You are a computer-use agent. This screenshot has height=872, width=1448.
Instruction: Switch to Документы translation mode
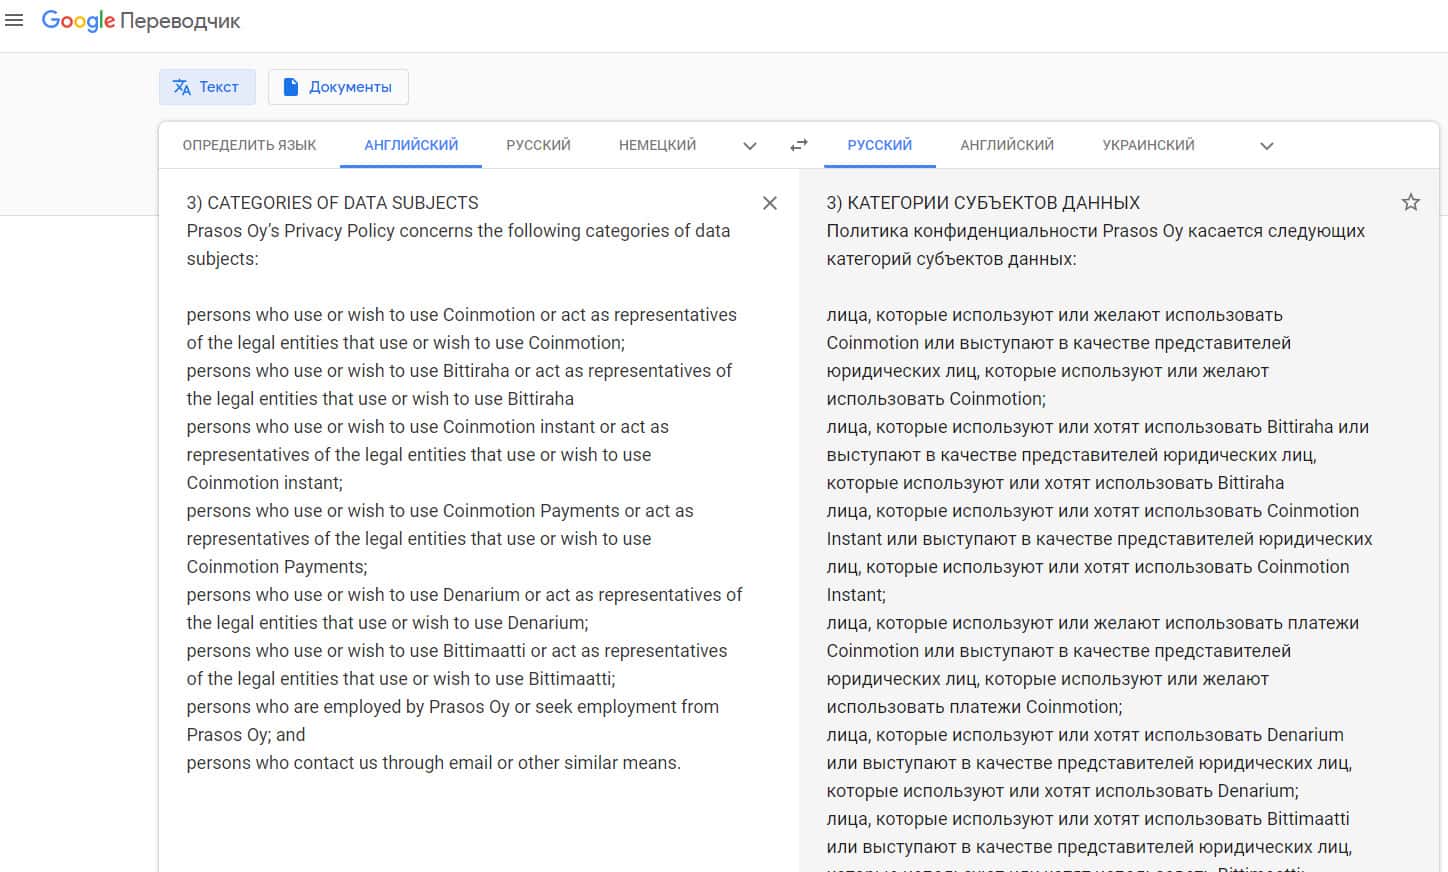pyautogui.click(x=338, y=87)
